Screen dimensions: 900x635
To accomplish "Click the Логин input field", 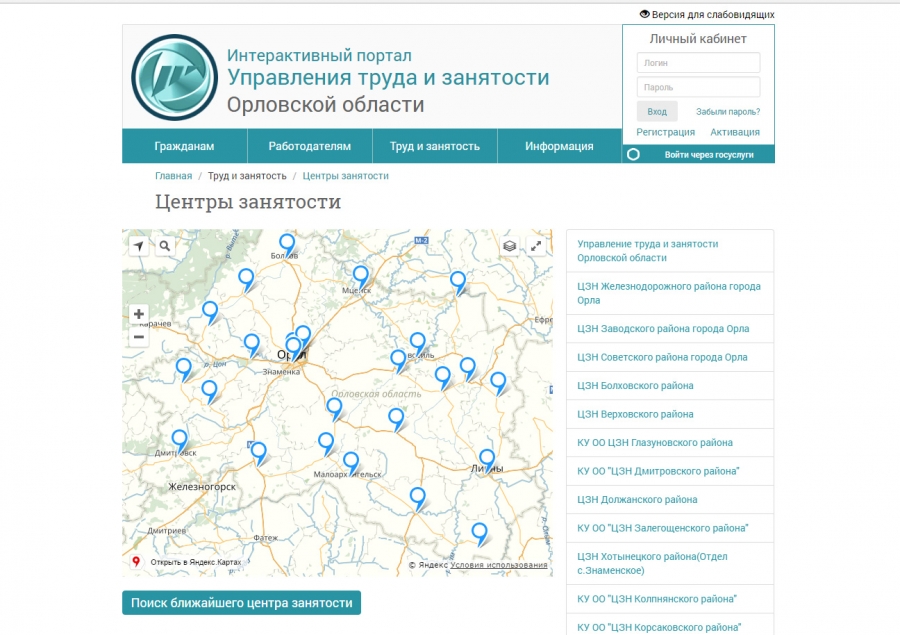I will click(699, 63).
